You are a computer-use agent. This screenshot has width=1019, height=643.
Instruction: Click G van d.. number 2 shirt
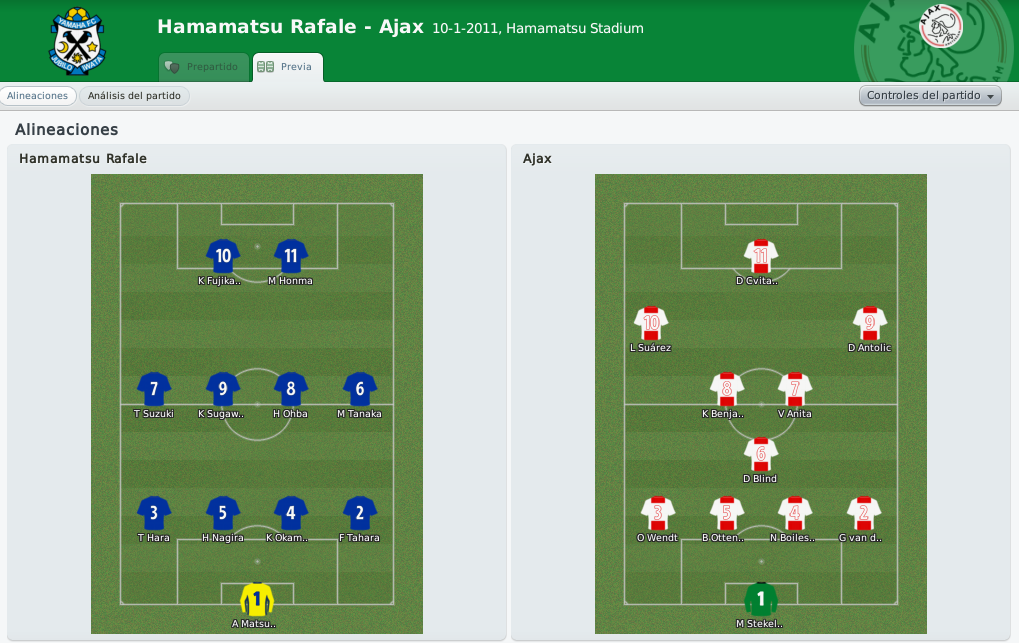click(864, 513)
